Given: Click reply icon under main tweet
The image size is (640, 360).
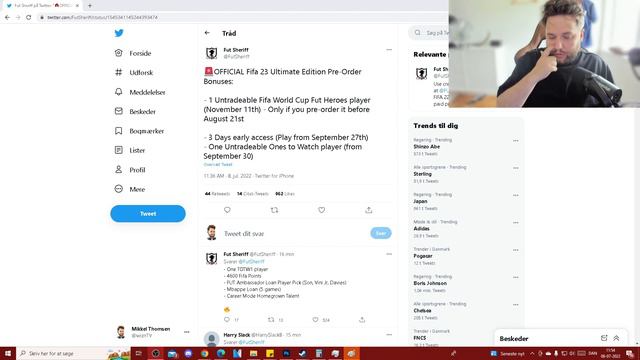Looking at the screenshot, I should click(227, 210).
